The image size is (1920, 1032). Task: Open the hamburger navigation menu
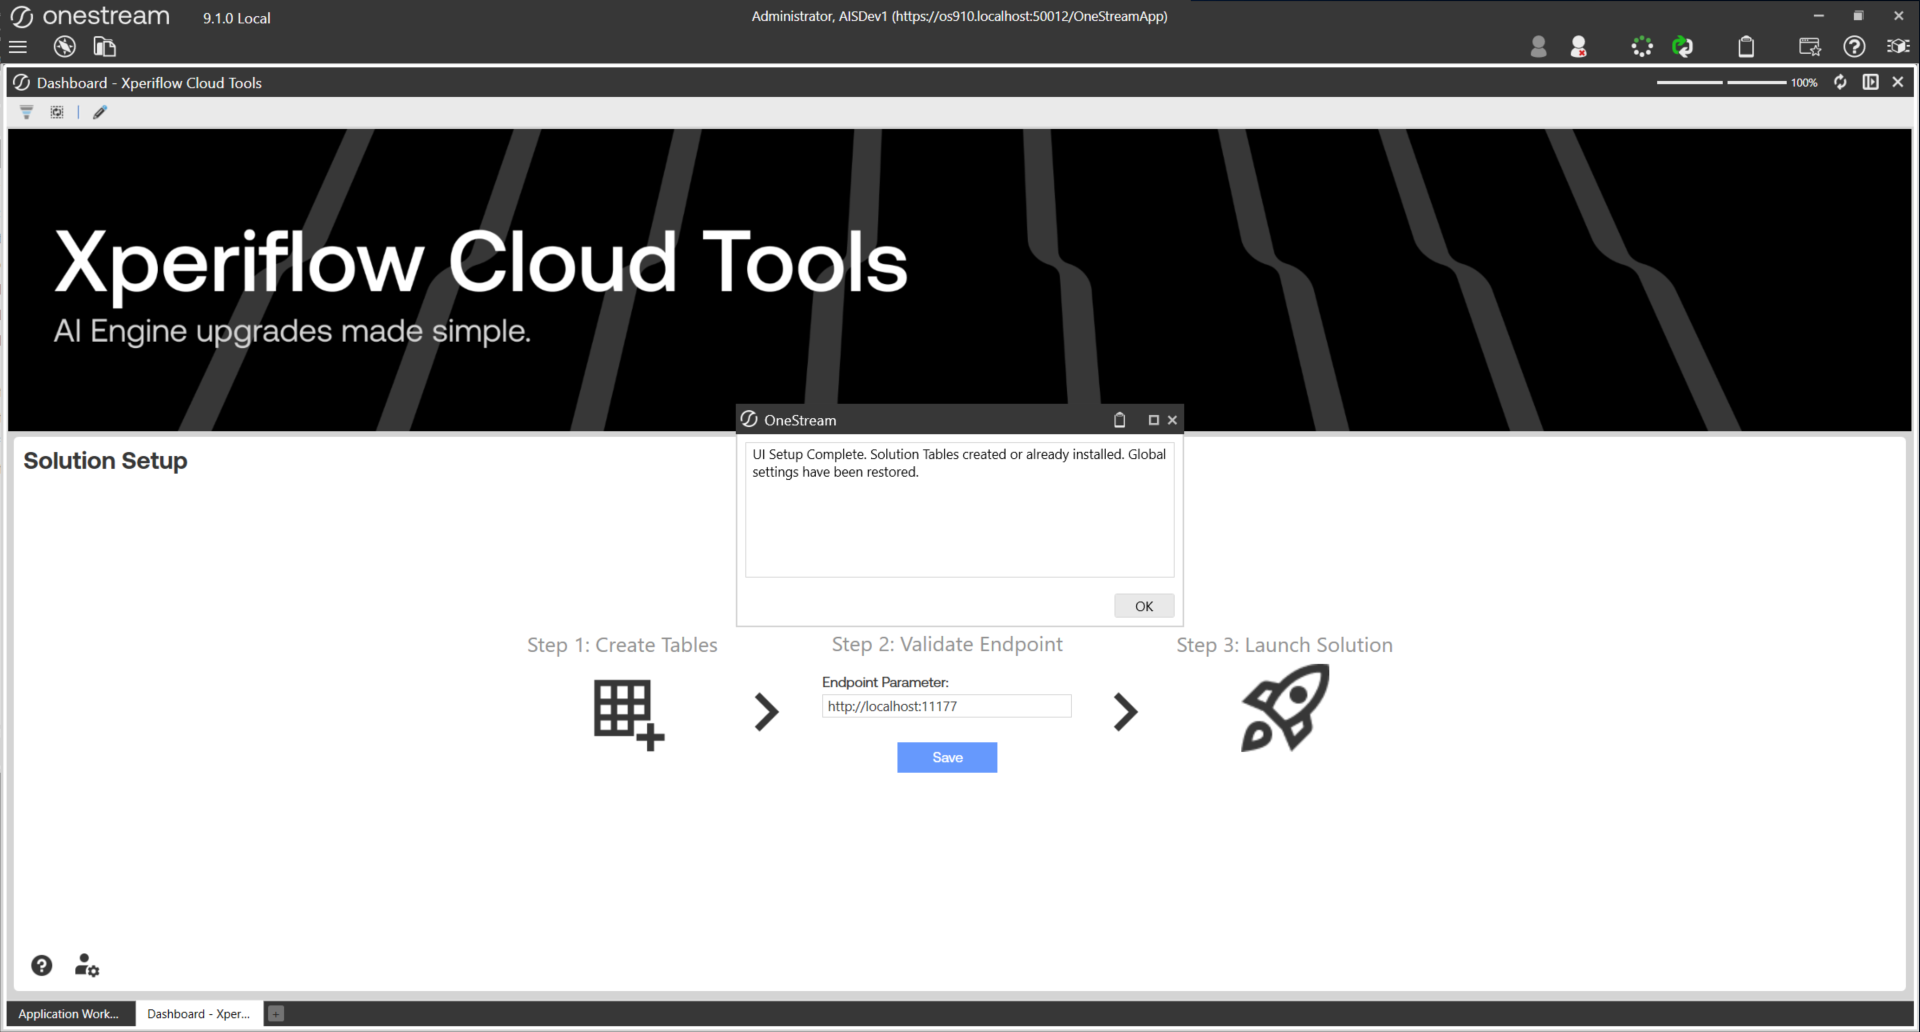[18, 47]
